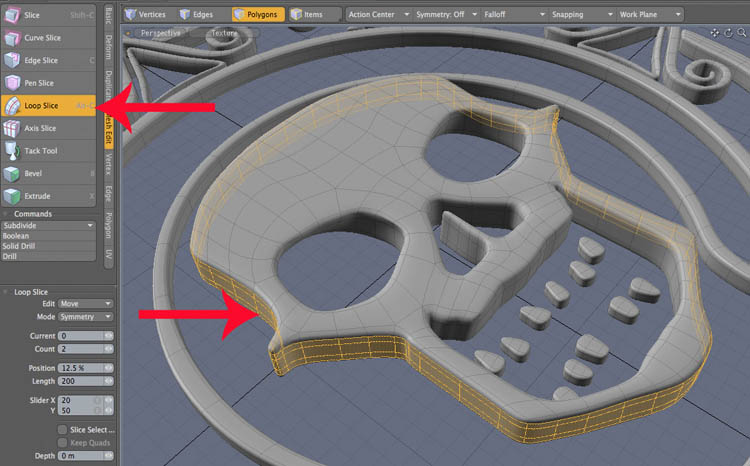Screen dimensions: 750x466
Task: Open the Mode dropdown set to Symmetry
Action: (x=85, y=317)
